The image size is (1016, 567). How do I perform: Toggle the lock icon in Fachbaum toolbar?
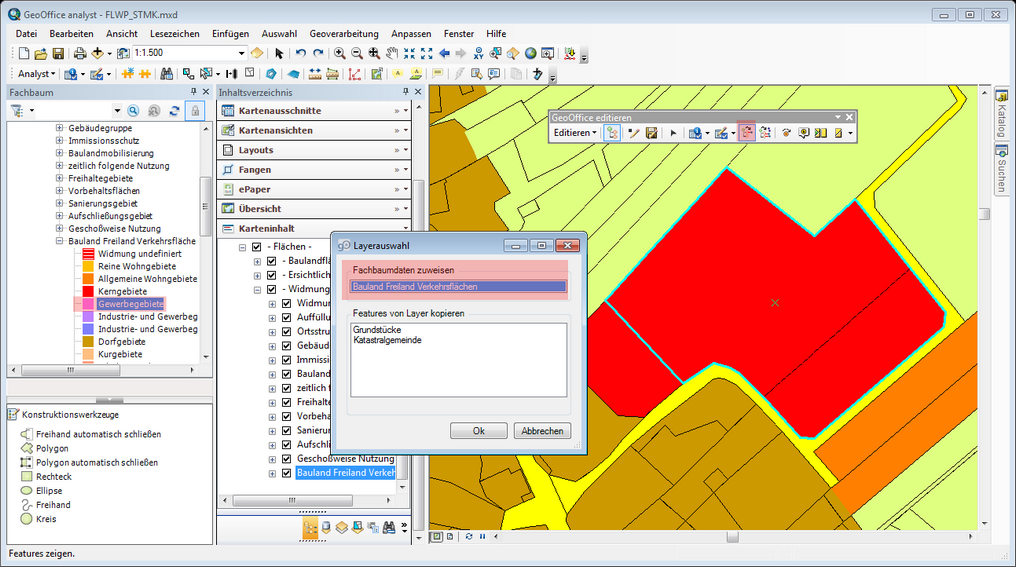195,111
